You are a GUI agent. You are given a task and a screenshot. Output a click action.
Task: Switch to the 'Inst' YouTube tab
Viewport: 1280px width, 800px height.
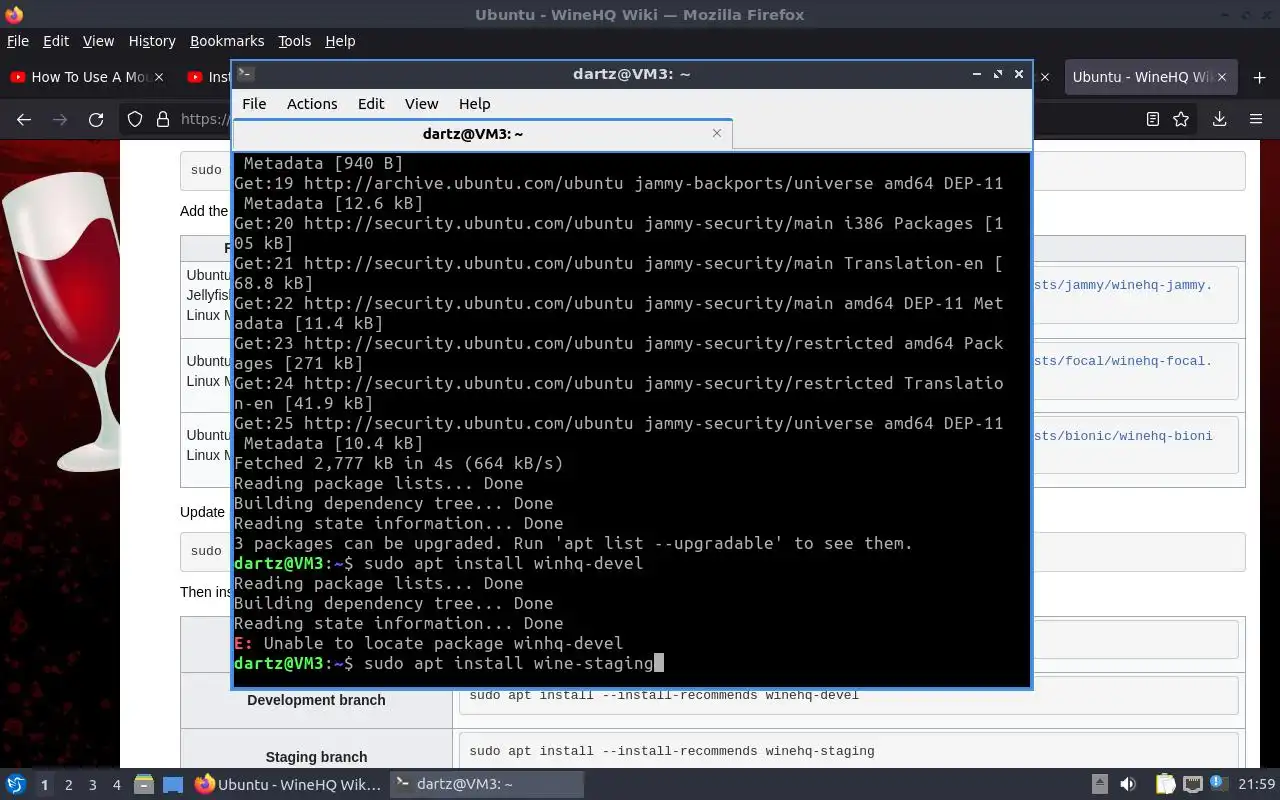(x=208, y=77)
